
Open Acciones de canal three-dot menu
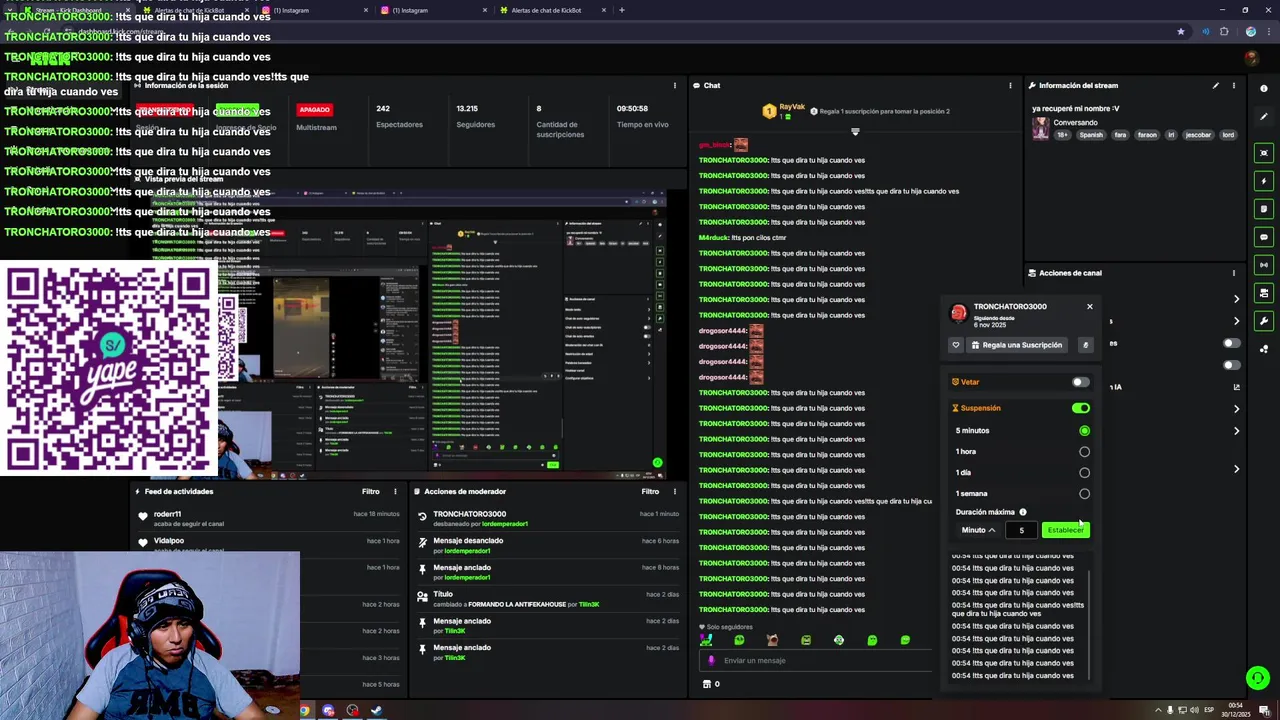[1234, 273]
